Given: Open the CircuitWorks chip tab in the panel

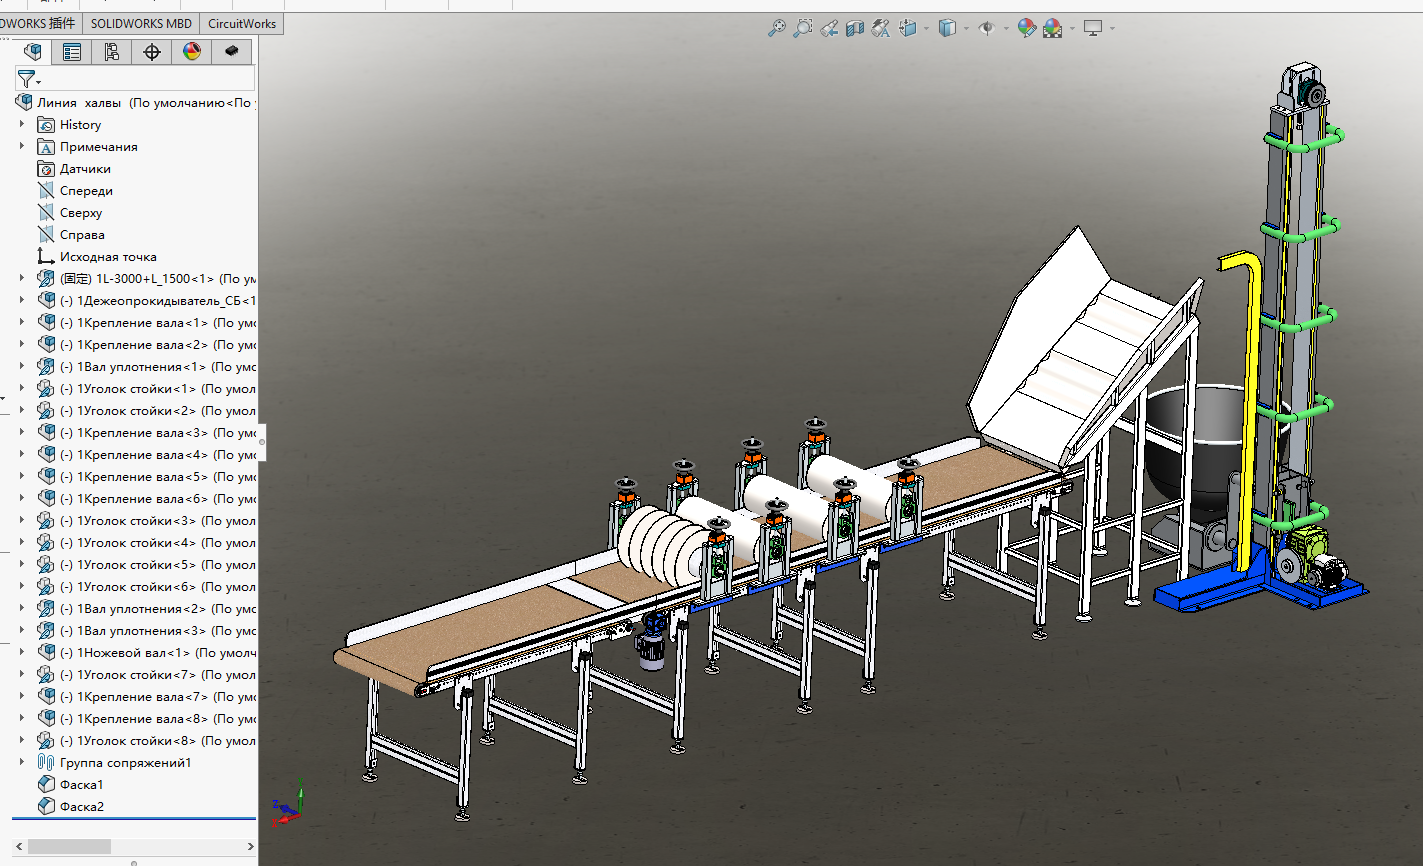Looking at the screenshot, I should click(232, 51).
